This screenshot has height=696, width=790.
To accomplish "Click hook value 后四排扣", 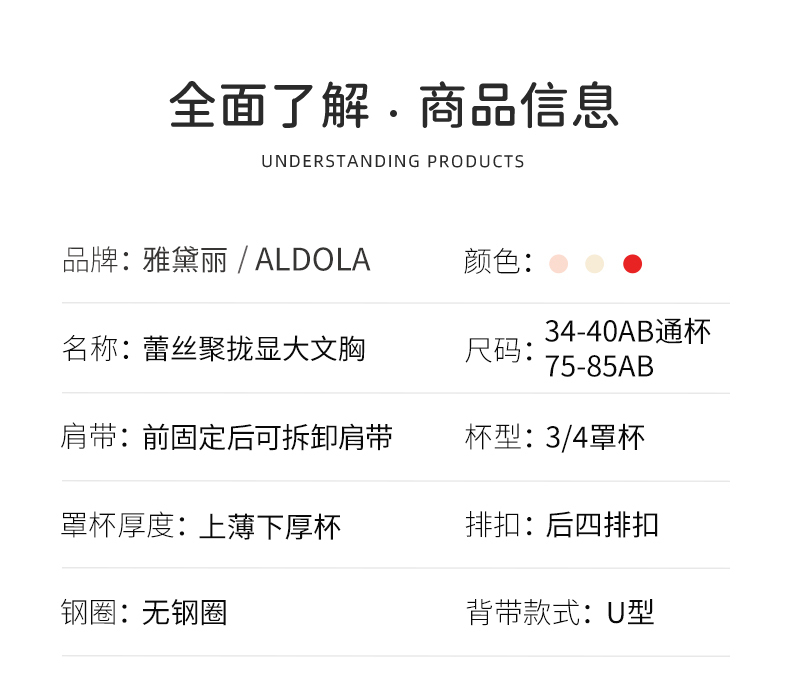I will [x=602, y=525].
